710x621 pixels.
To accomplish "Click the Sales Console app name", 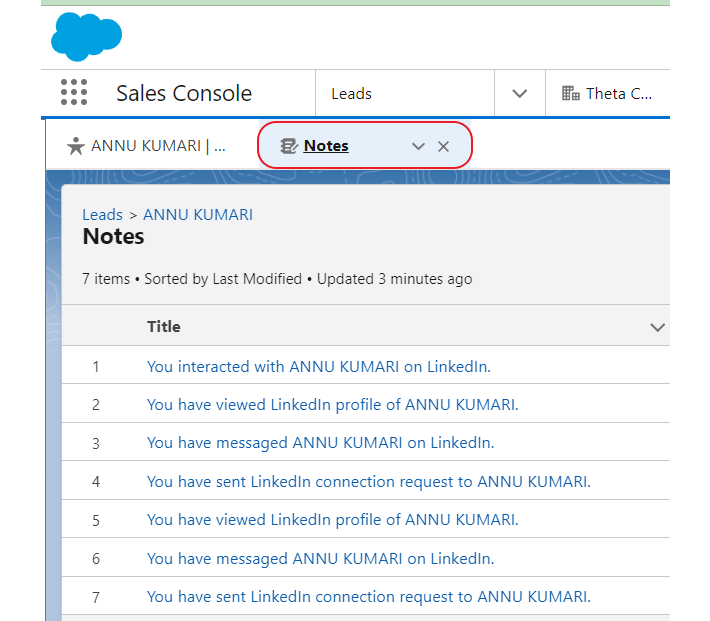I will pos(184,93).
